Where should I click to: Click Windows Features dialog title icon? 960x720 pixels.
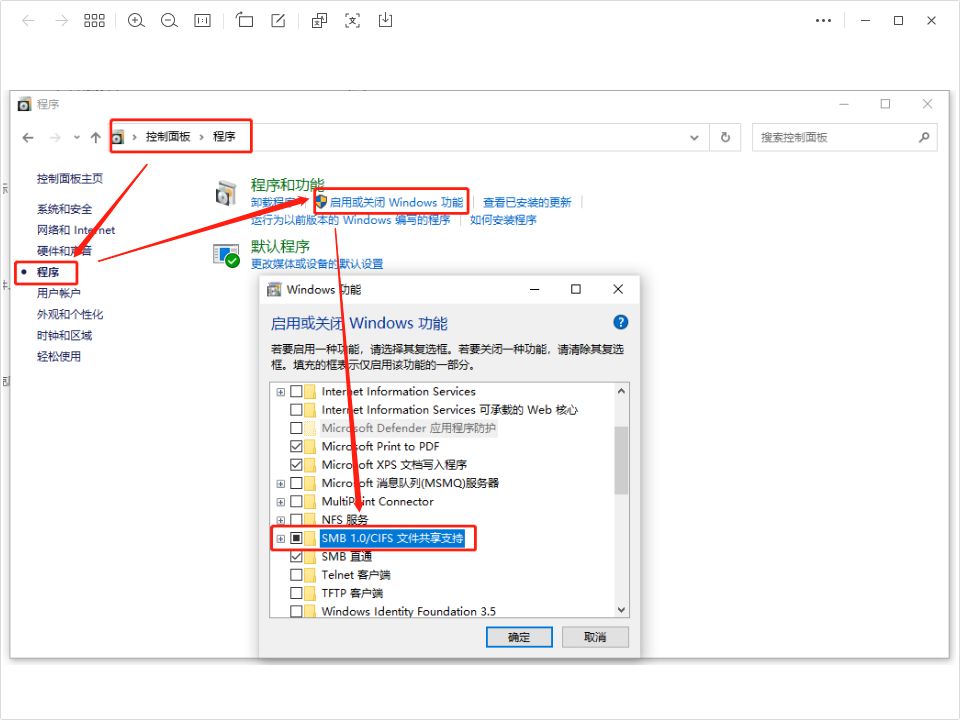(274, 290)
